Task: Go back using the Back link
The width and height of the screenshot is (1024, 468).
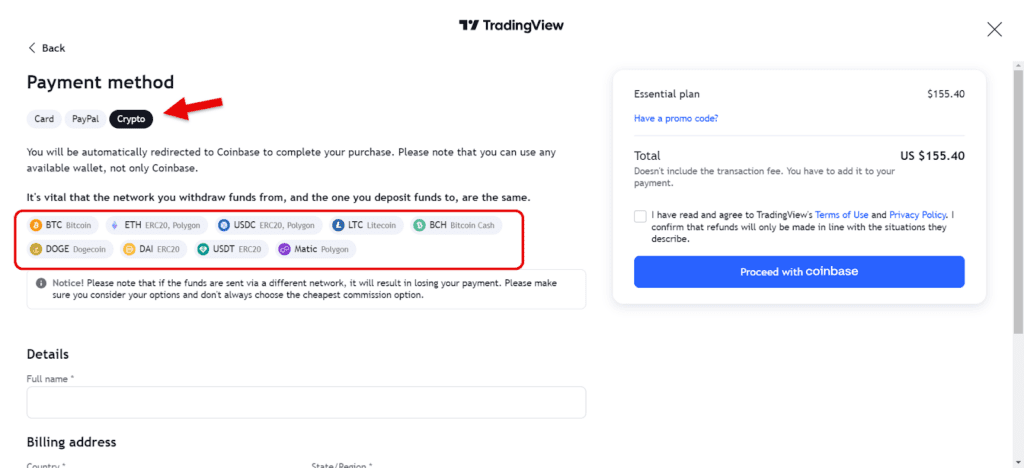Action: [46, 48]
